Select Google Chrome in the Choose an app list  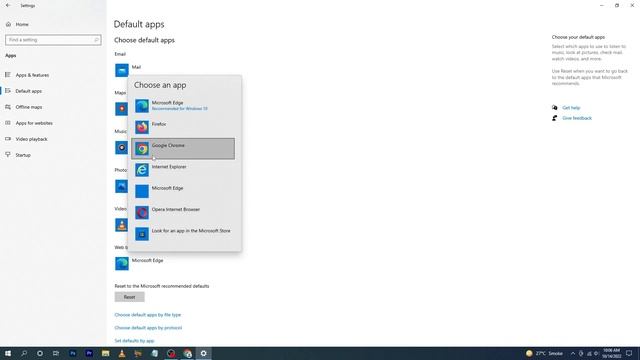click(183, 149)
